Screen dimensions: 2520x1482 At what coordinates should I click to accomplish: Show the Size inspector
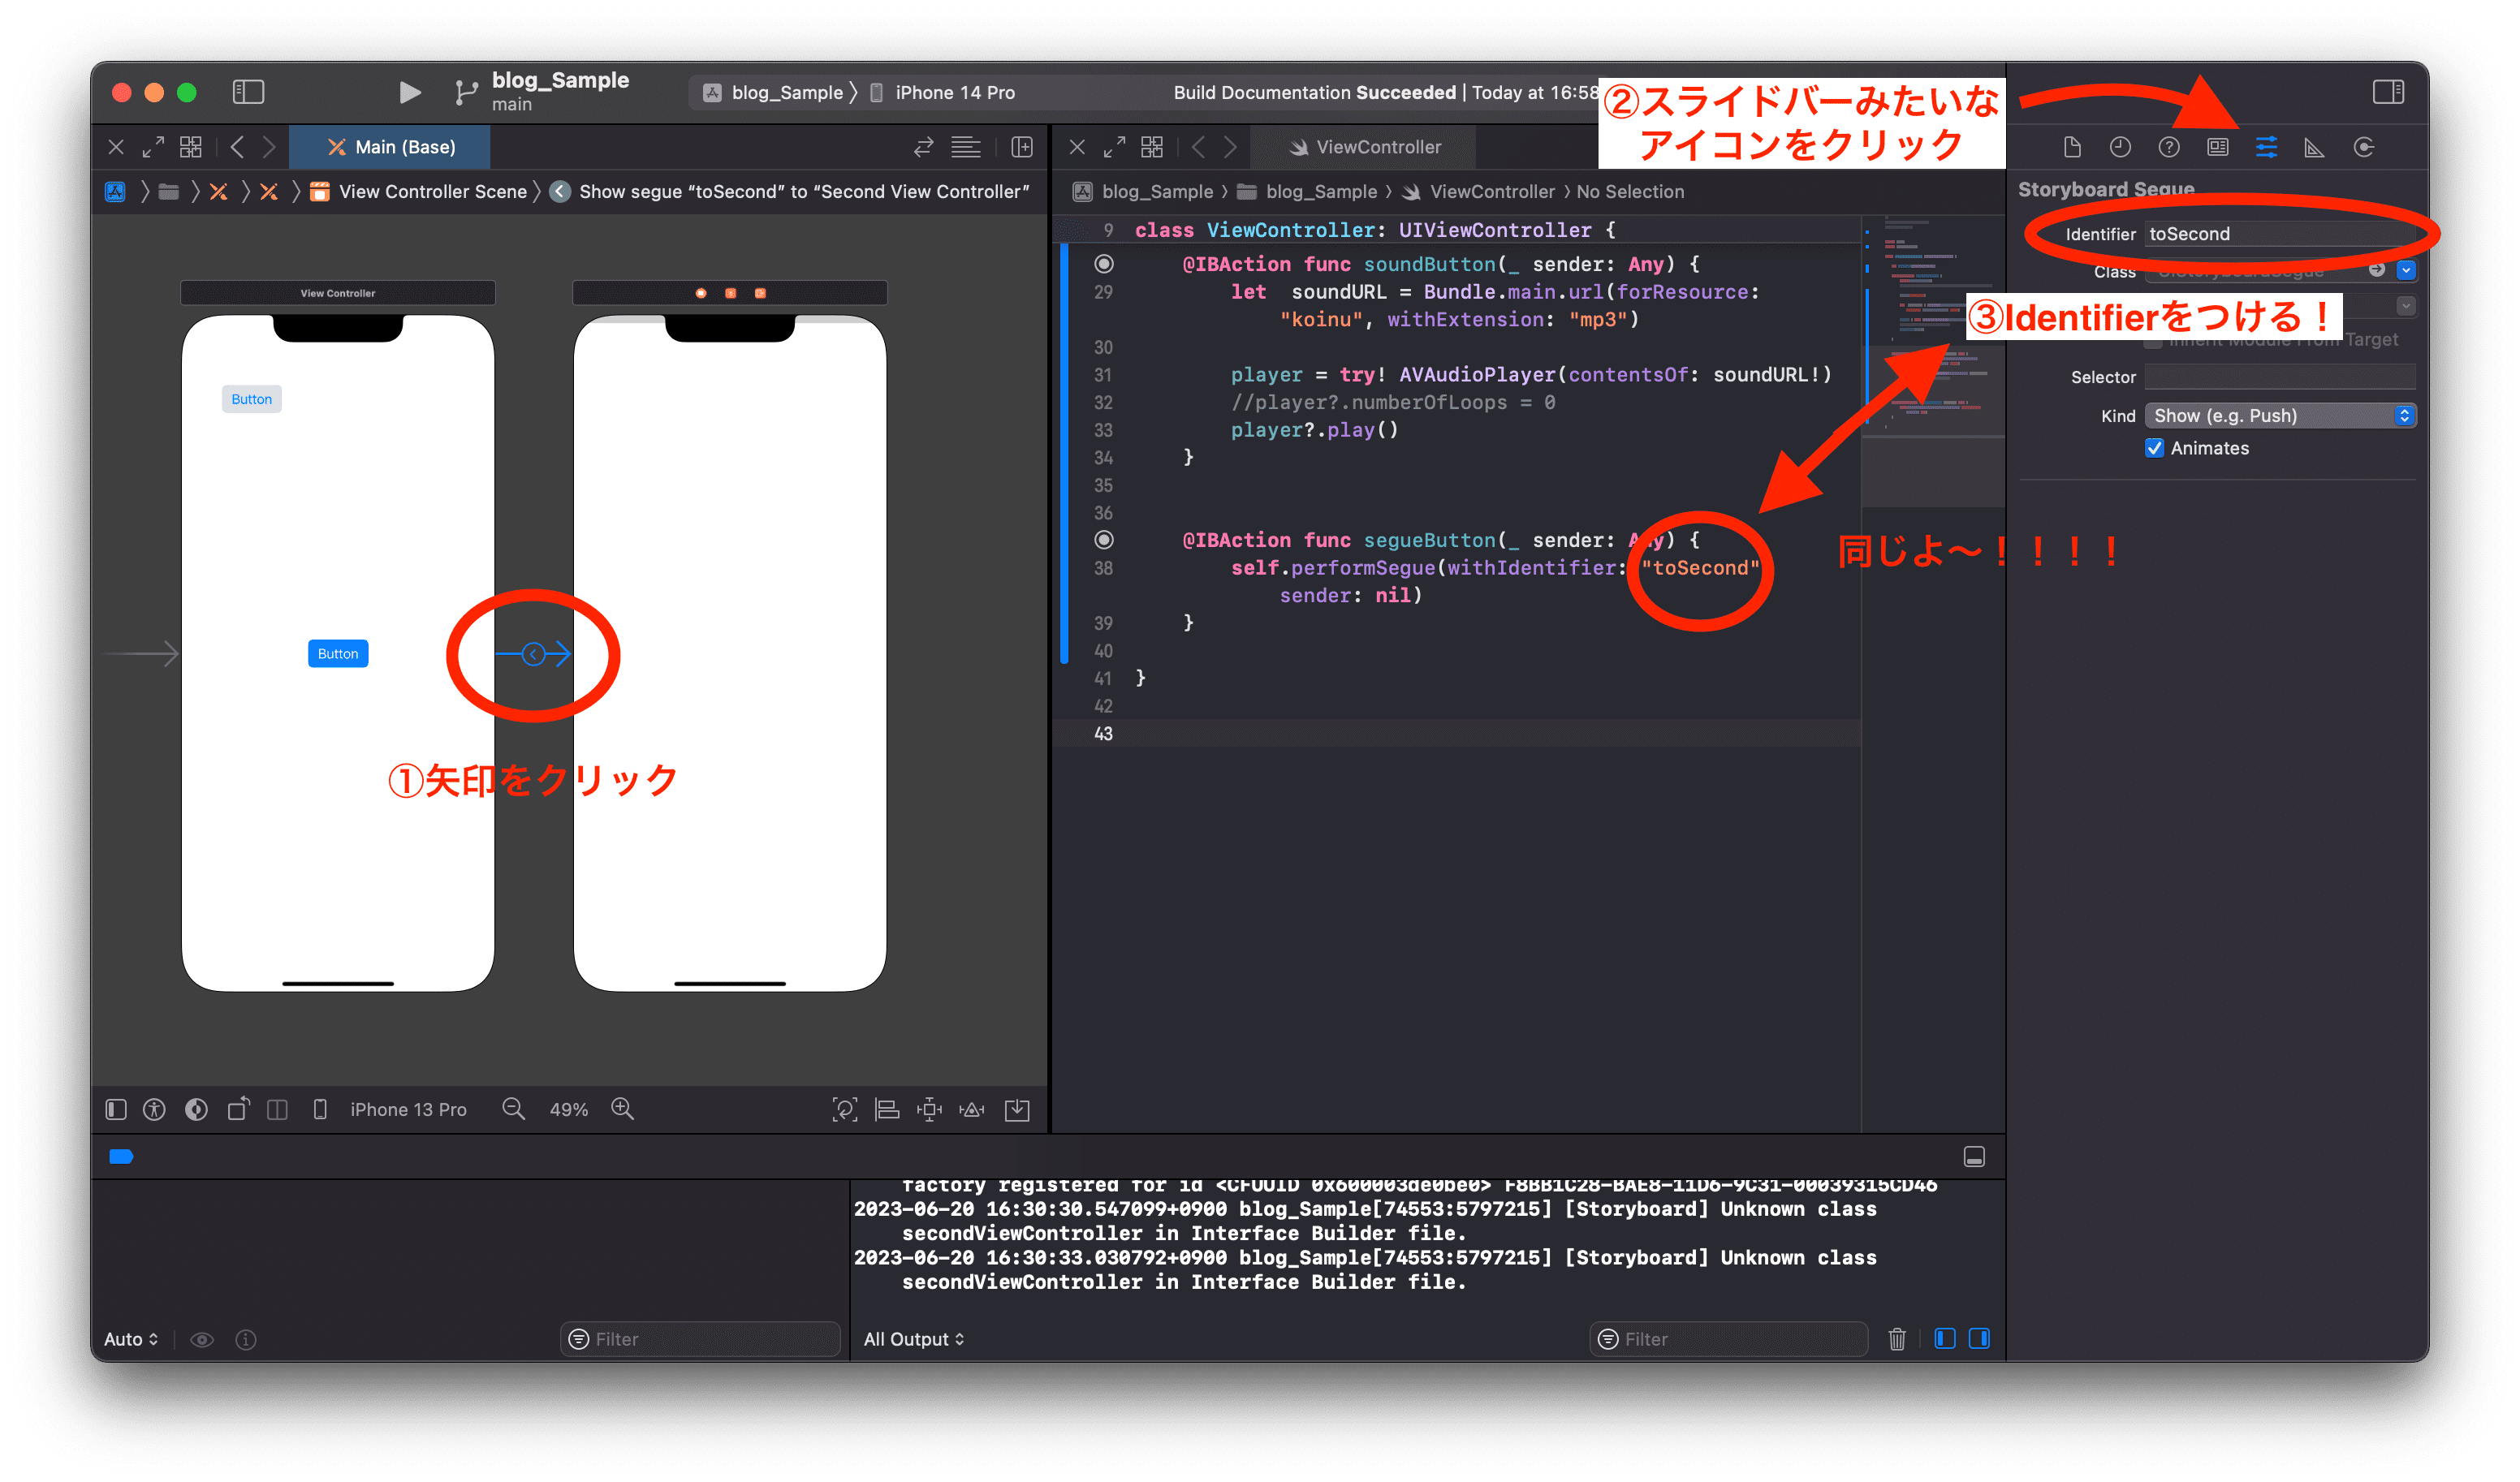pyautogui.click(x=2314, y=147)
